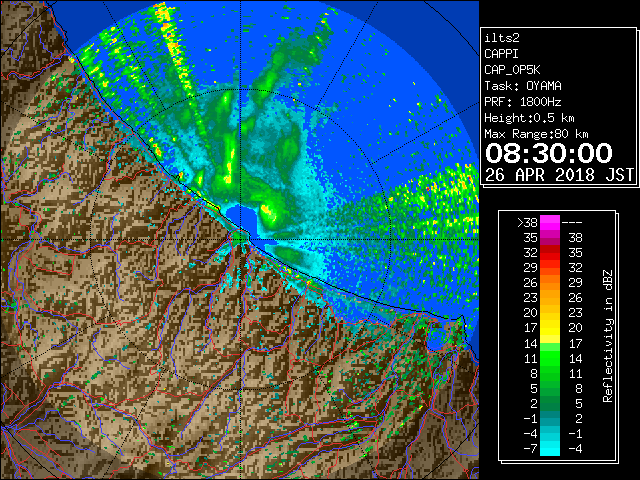
Task: Click the cyan -7 dBZ legend swatch
Action: [x=550, y=448]
